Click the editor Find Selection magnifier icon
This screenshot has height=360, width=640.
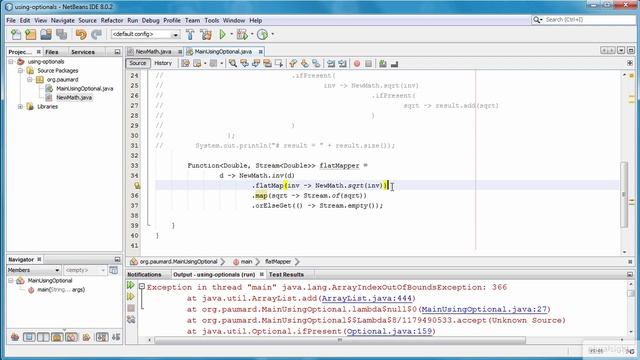(233, 63)
